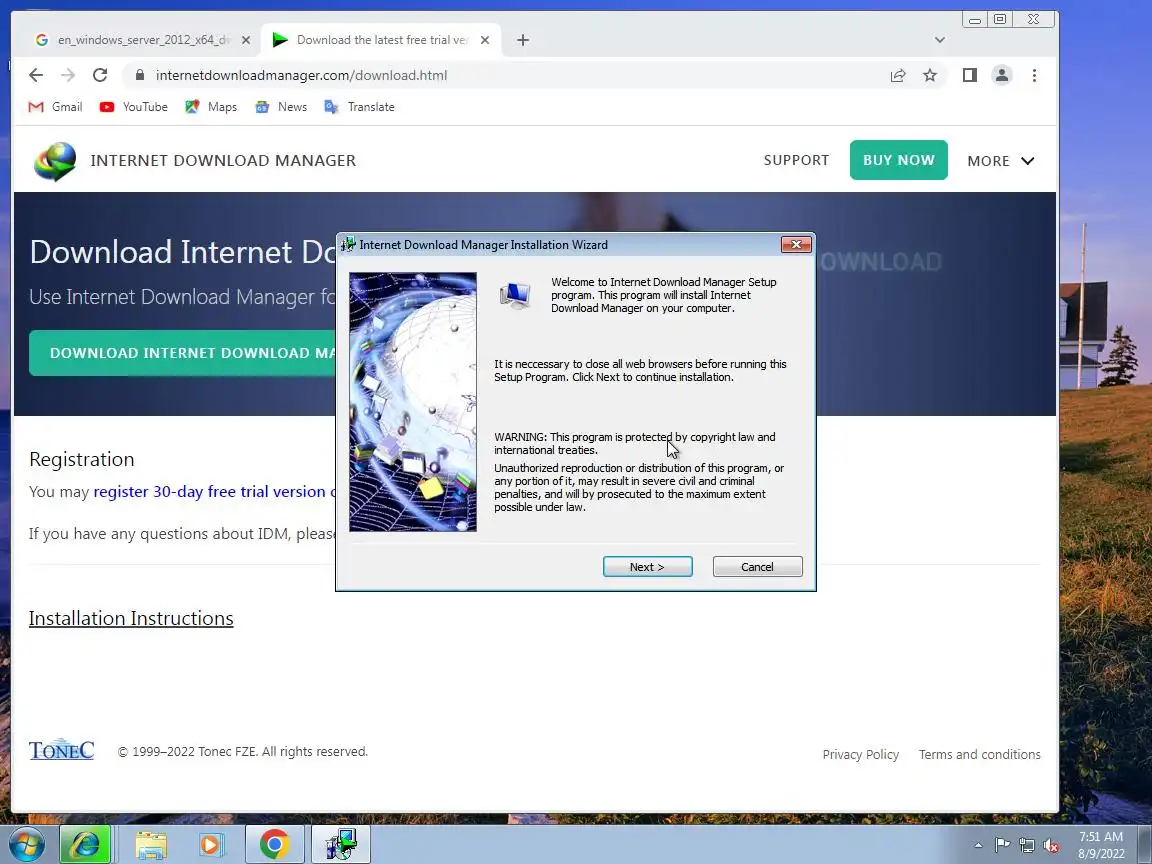This screenshot has height=864, width=1152.
Task: Expand the MORE menu
Action: point(1001,161)
